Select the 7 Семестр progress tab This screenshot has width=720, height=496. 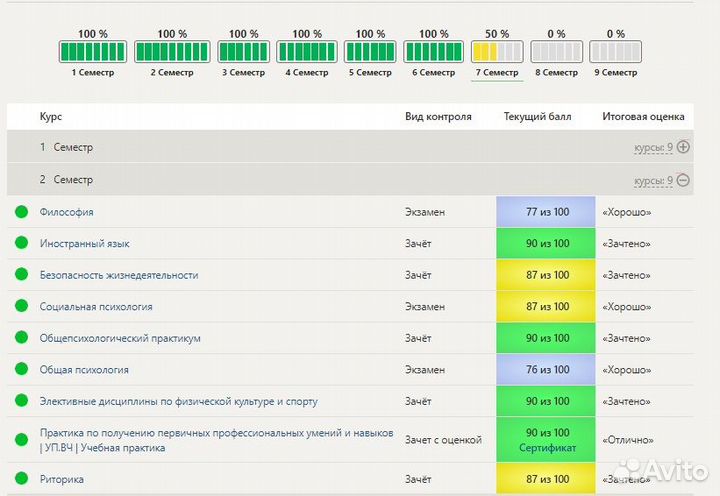pyautogui.click(x=497, y=52)
